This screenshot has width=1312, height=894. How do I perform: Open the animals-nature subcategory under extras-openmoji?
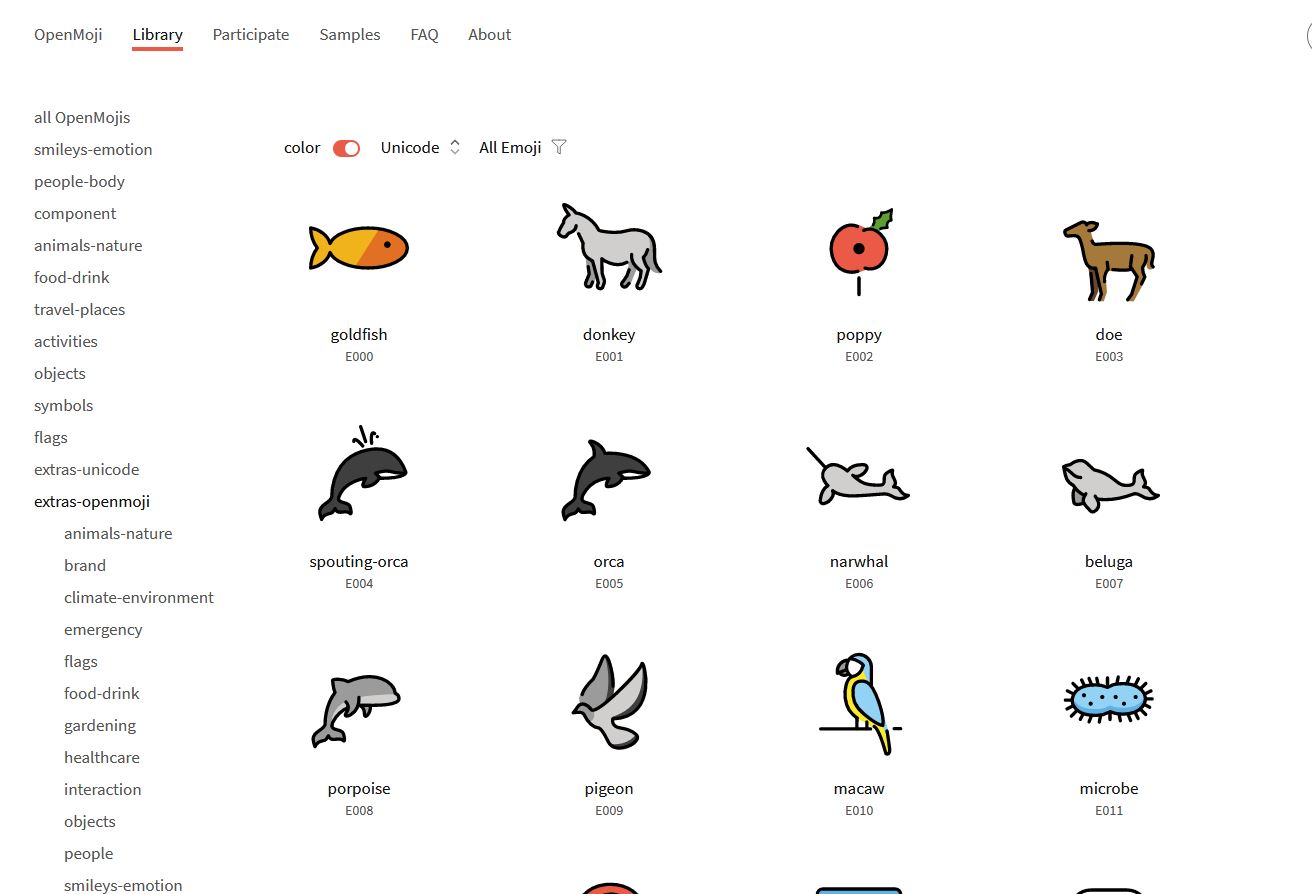[118, 533]
